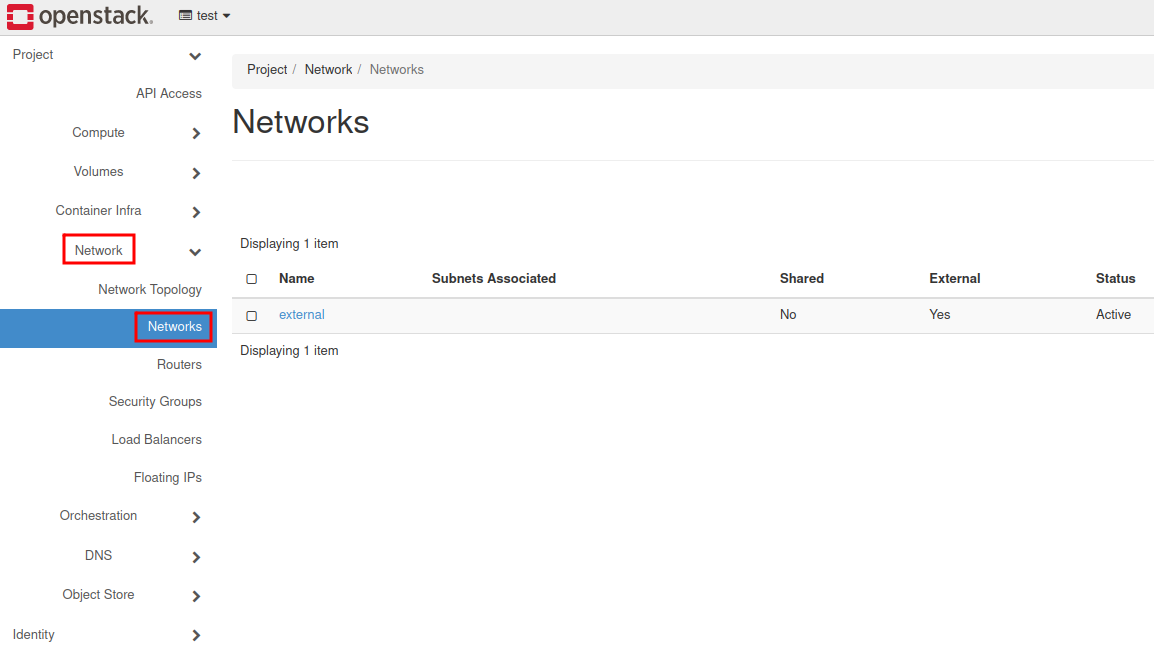Click the OpenStack logo icon
Screen dimensions: 1154x649
(x=20, y=16)
